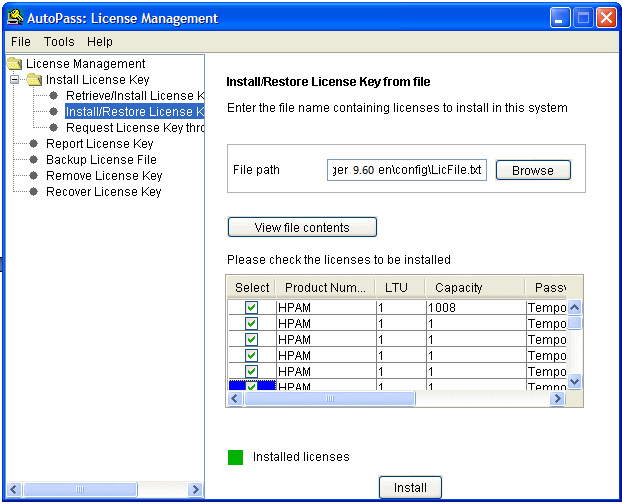The width and height of the screenshot is (622, 504).
Task: Open the Help menu
Action: [100, 42]
